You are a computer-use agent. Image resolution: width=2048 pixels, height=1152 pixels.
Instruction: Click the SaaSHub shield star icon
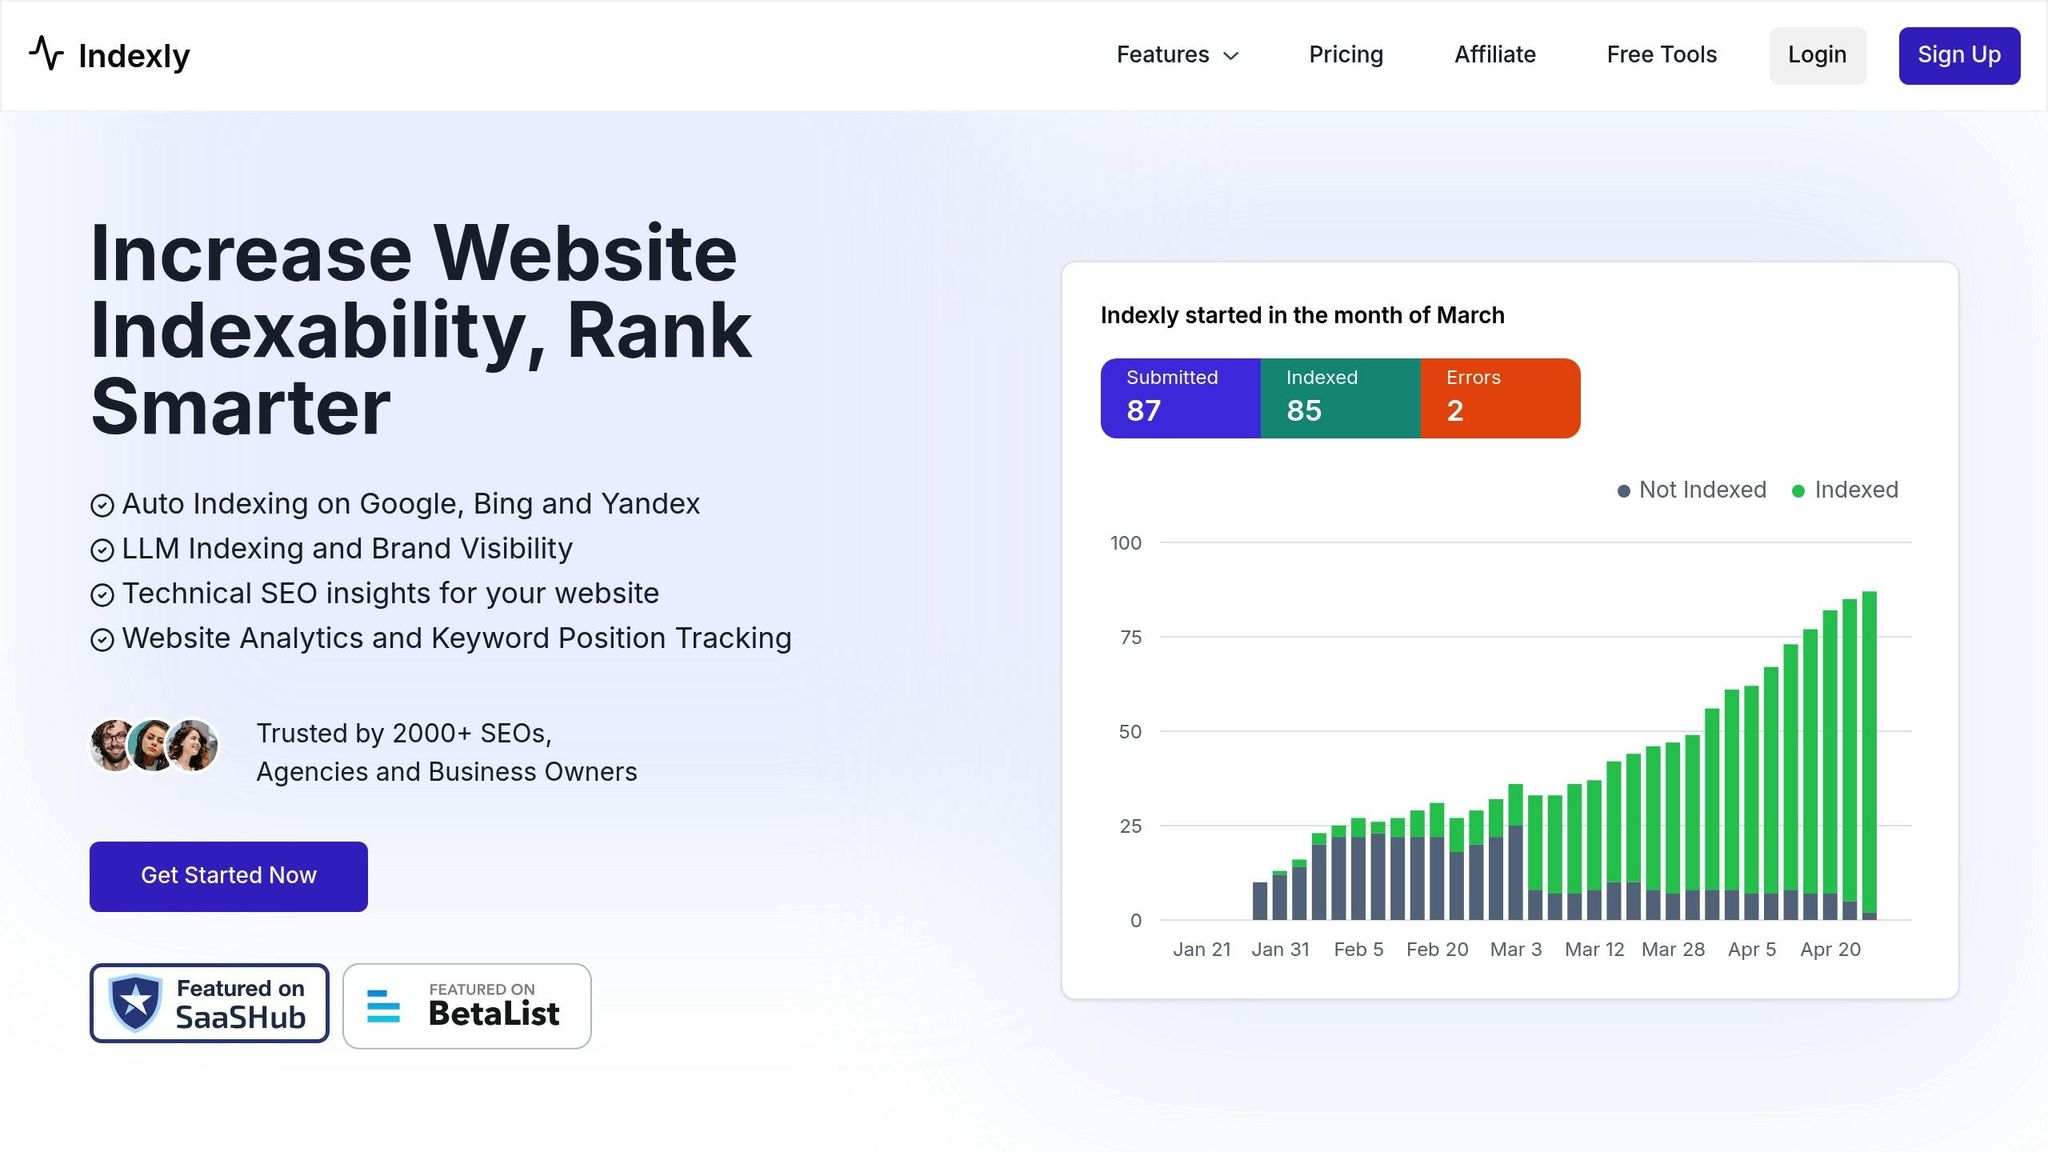tap(137, 1002)
